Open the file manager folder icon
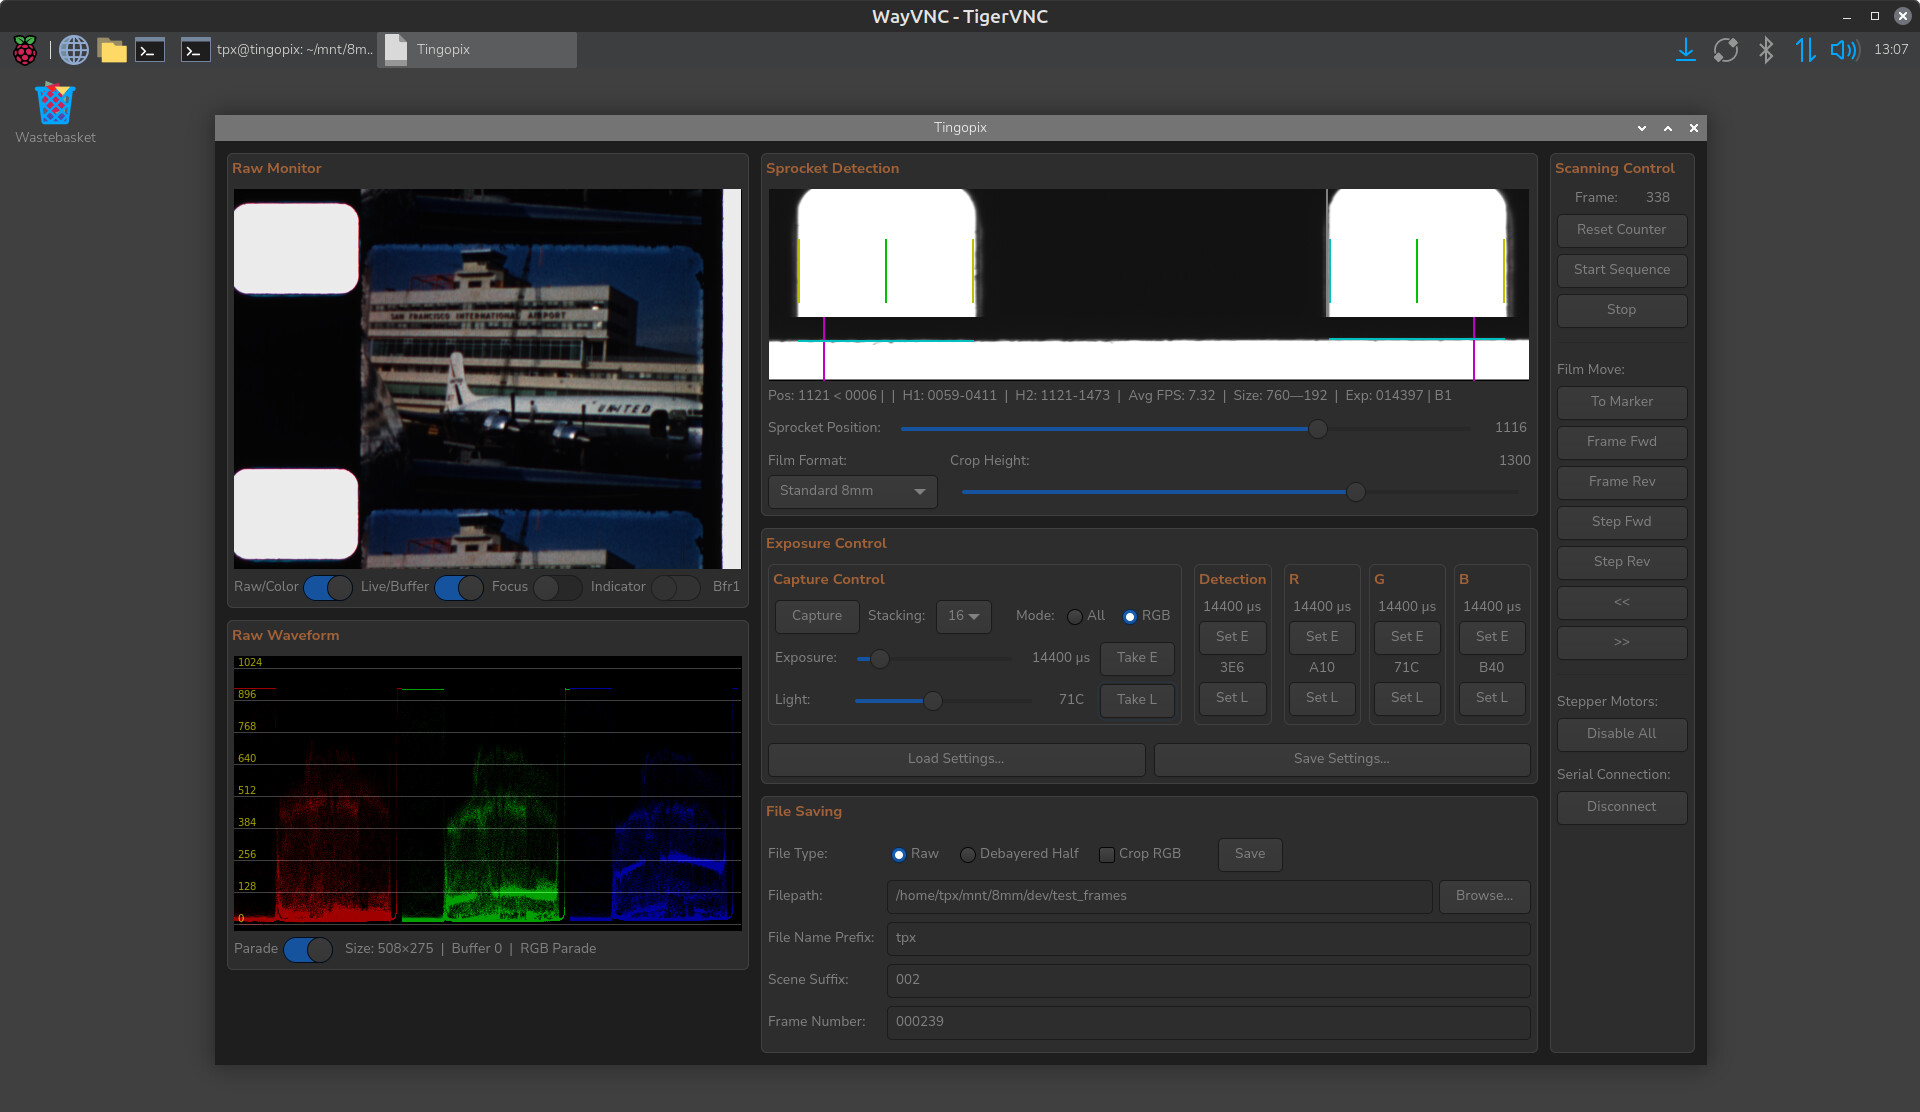This screenshot has height=1112, width=1920. 112,49
